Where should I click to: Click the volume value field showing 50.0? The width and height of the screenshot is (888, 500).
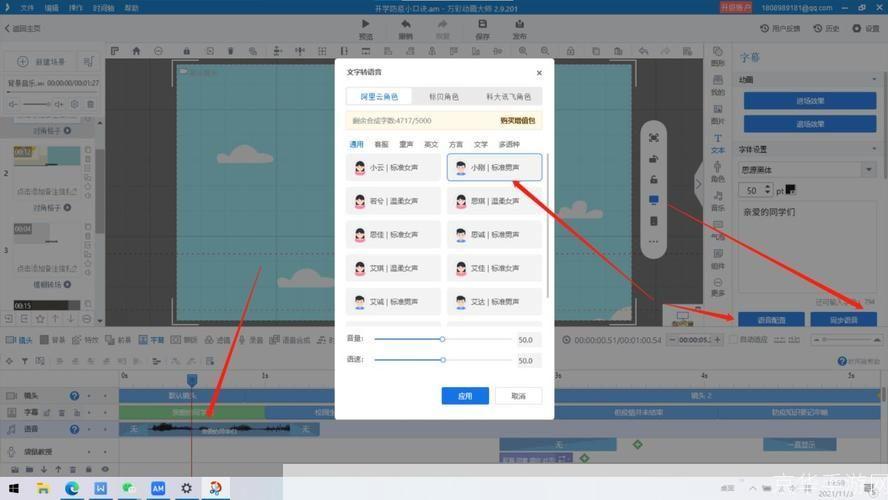[528, 340]
